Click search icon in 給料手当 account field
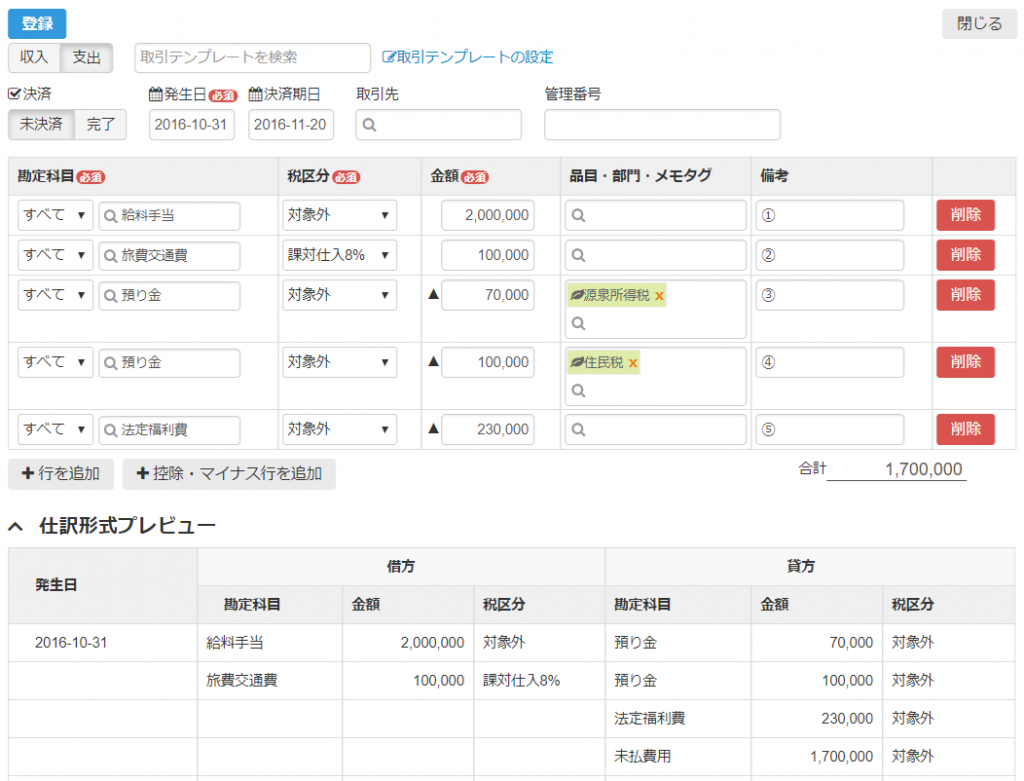This screenshot has width=1024, height=781. click(111, 215)
